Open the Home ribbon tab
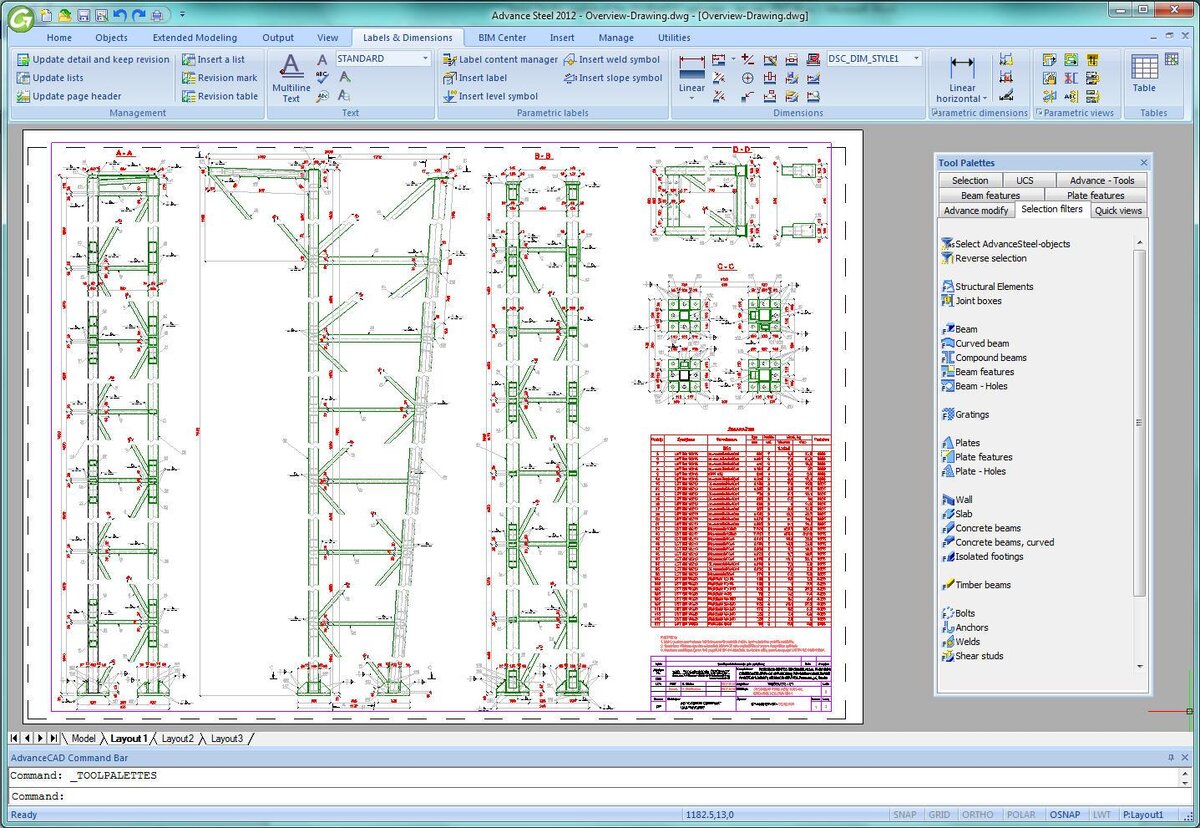1200x828 pixels. [x=59, y=38]
